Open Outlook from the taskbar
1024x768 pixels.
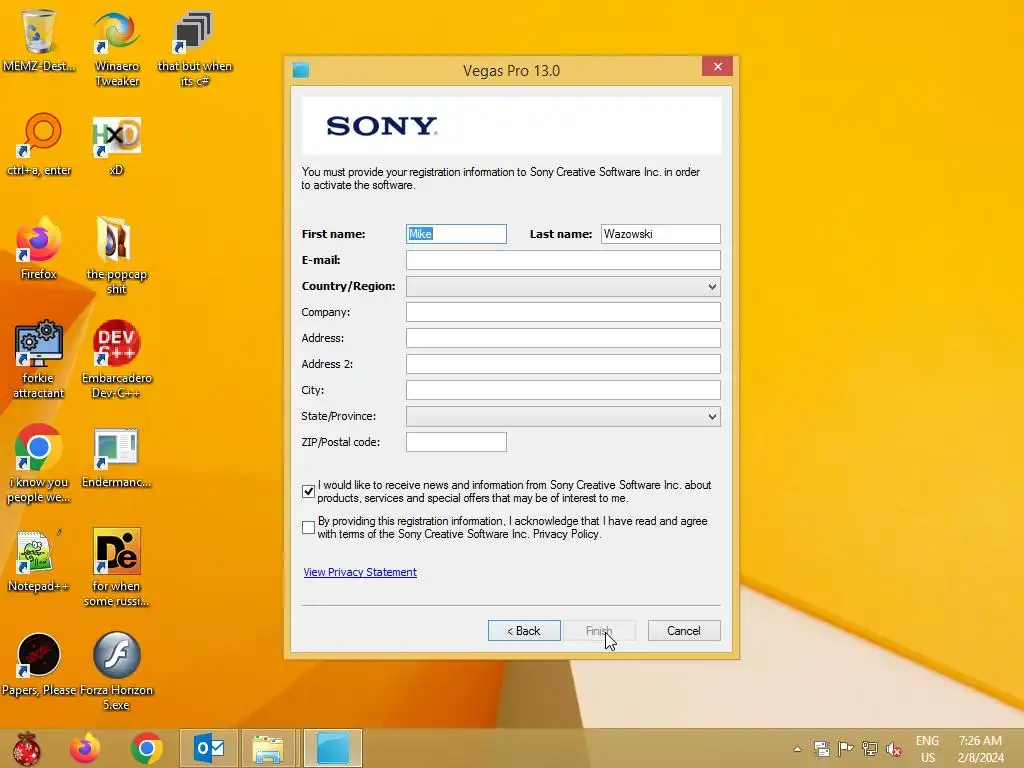[209, 748]
